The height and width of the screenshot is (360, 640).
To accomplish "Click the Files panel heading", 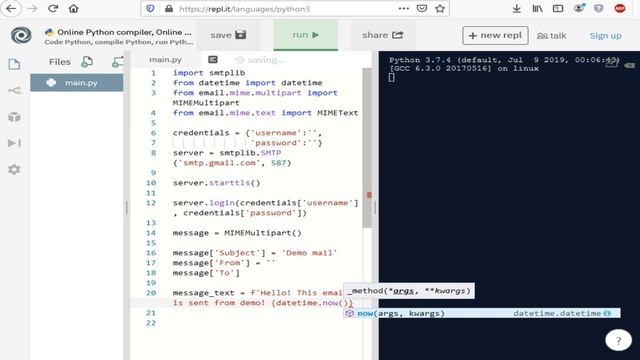I will point(60,62).
